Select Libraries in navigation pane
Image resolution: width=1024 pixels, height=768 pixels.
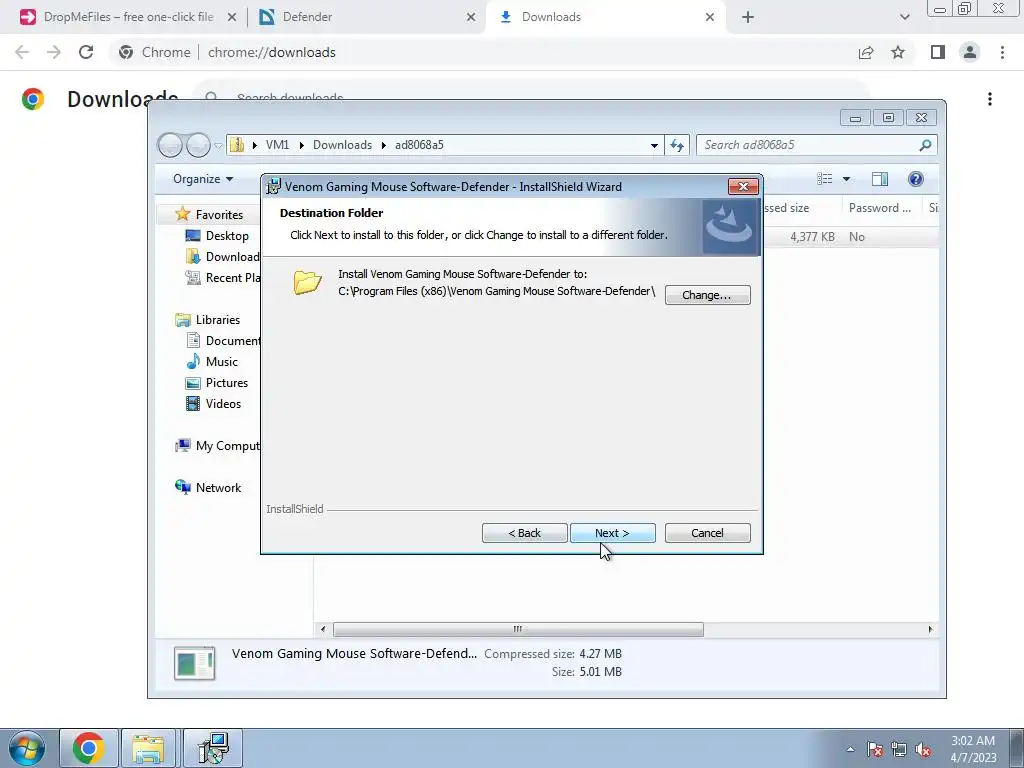(x=217, y=320)
